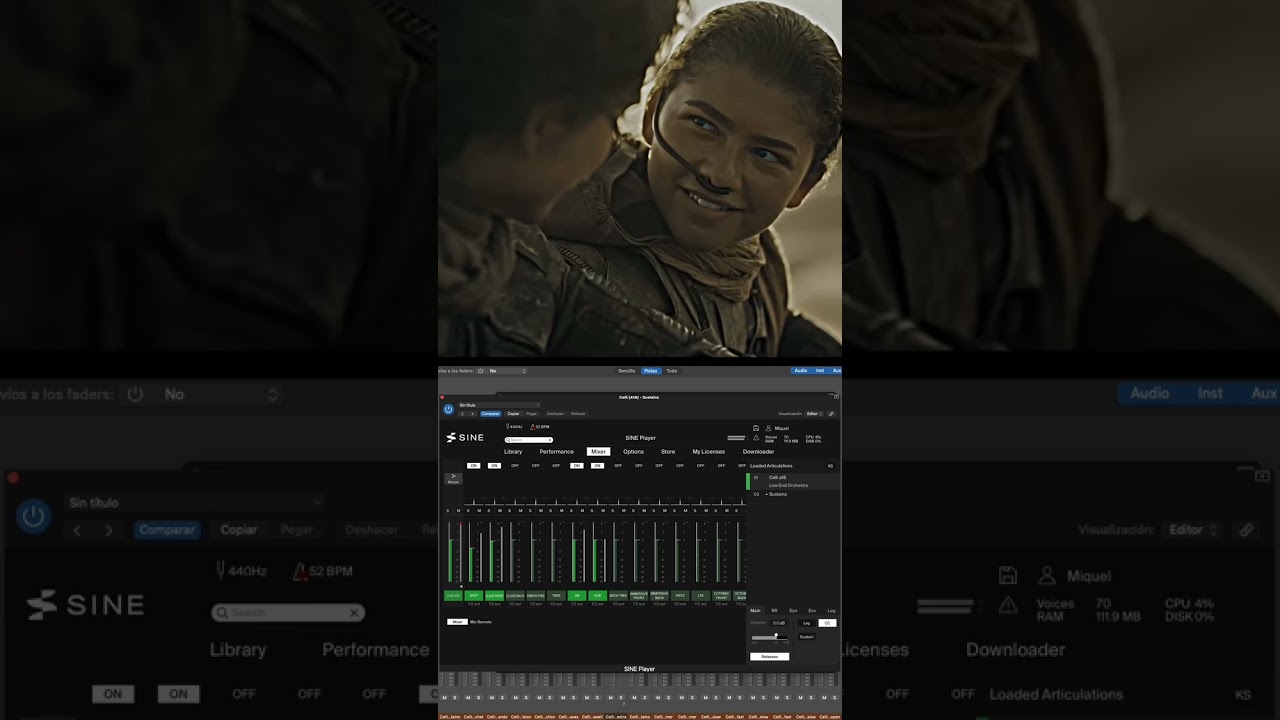
Task: Open the 1/2 out menu under SPOT
Action: coord(474,604)
